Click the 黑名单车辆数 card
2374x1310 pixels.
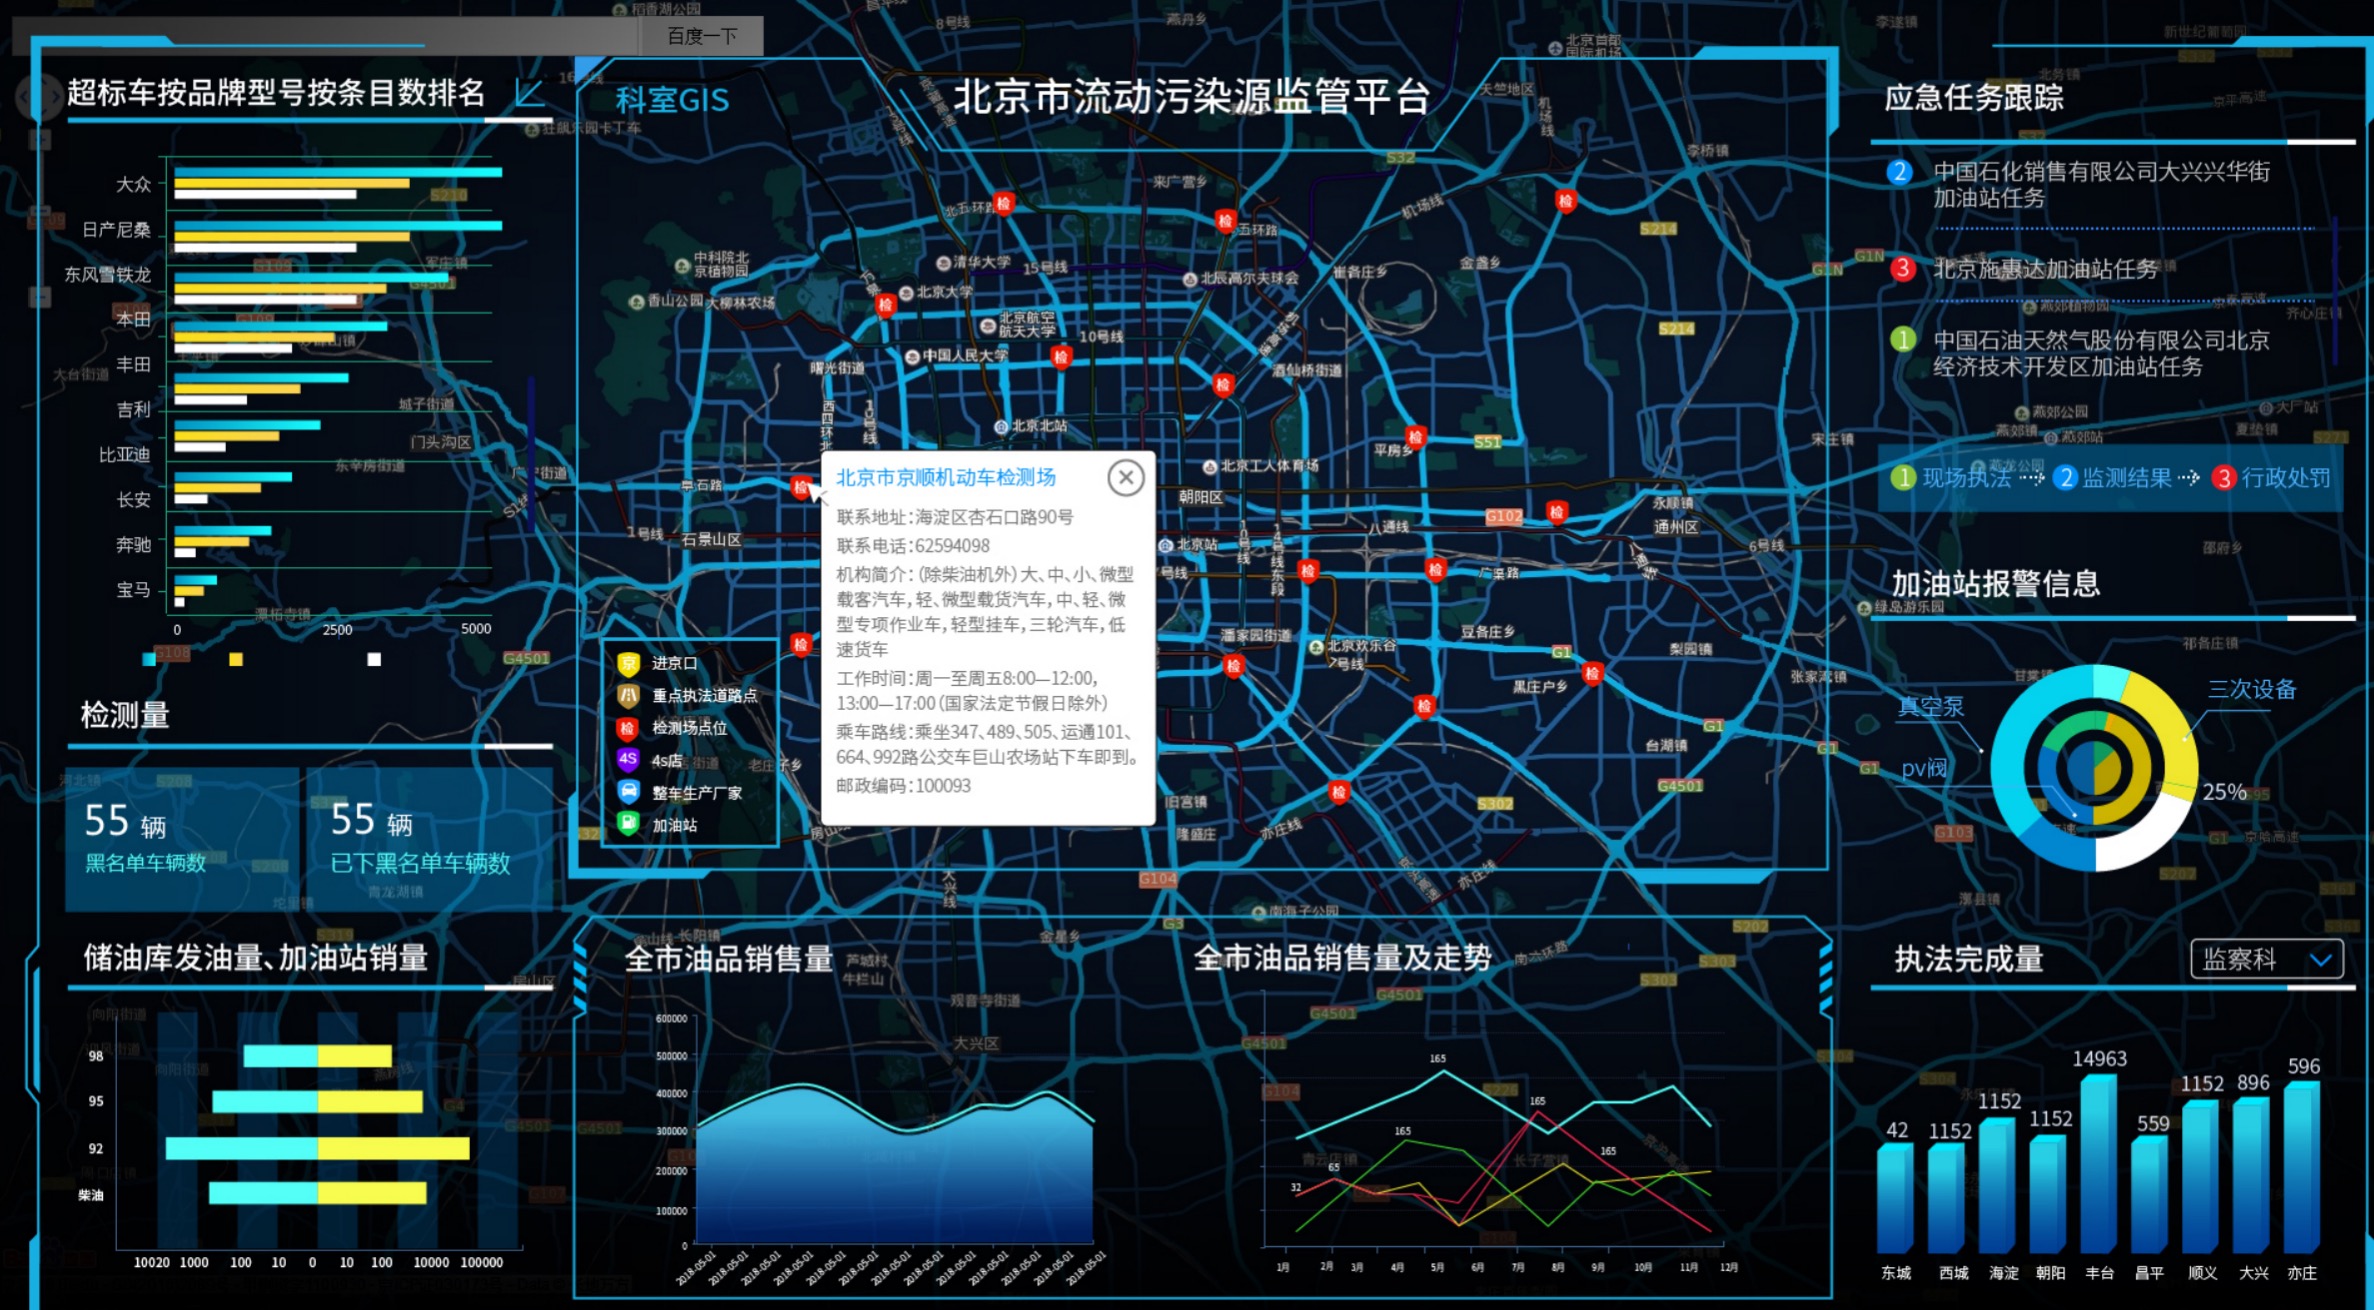pos(181,839)
